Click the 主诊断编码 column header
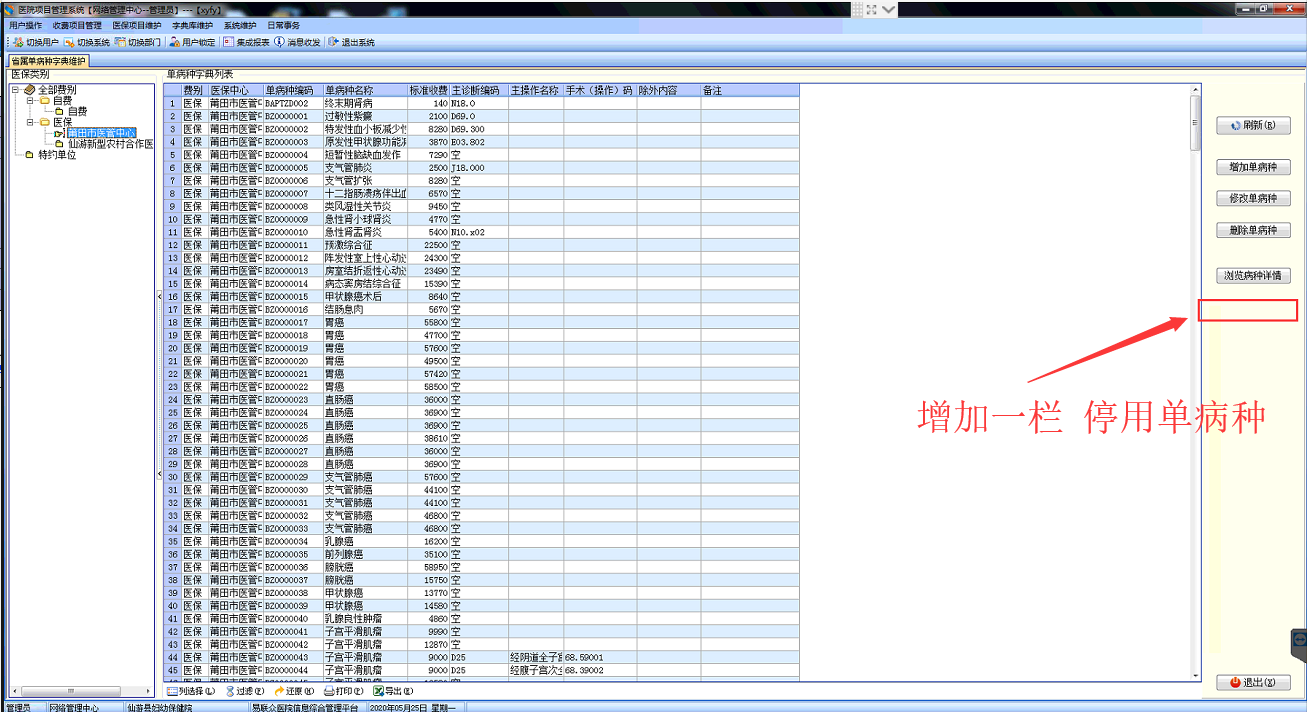The image size is (1307, 712). click(x=479, y=90)
